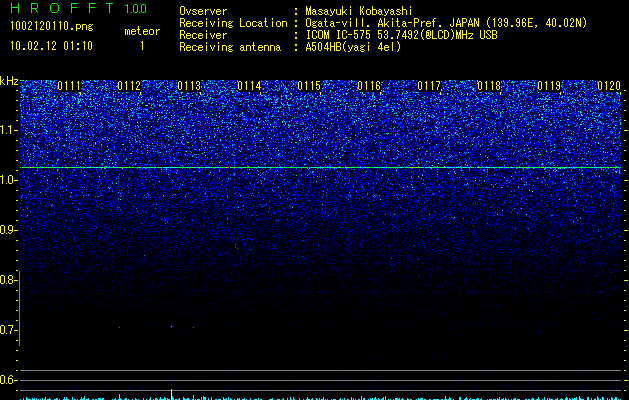
Task: Click the 0.8 kHz axis label
Action: (8, 280)
